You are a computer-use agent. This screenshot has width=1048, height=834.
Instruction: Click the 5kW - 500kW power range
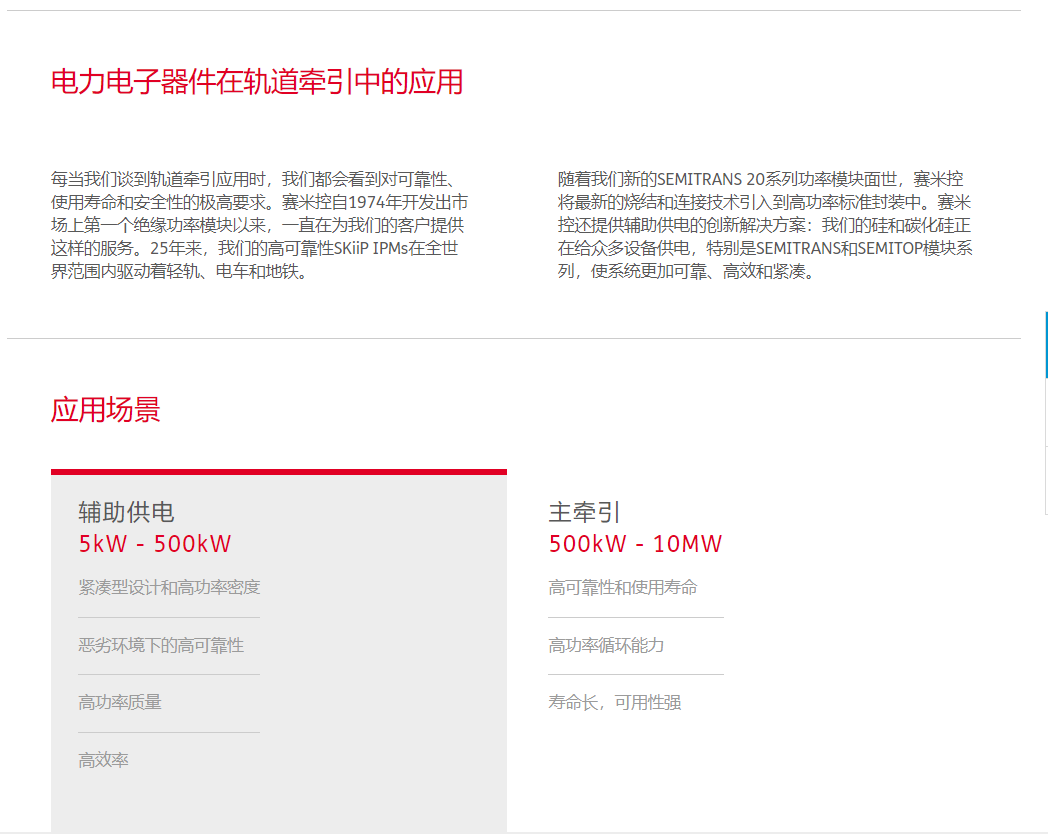point(155,544)
